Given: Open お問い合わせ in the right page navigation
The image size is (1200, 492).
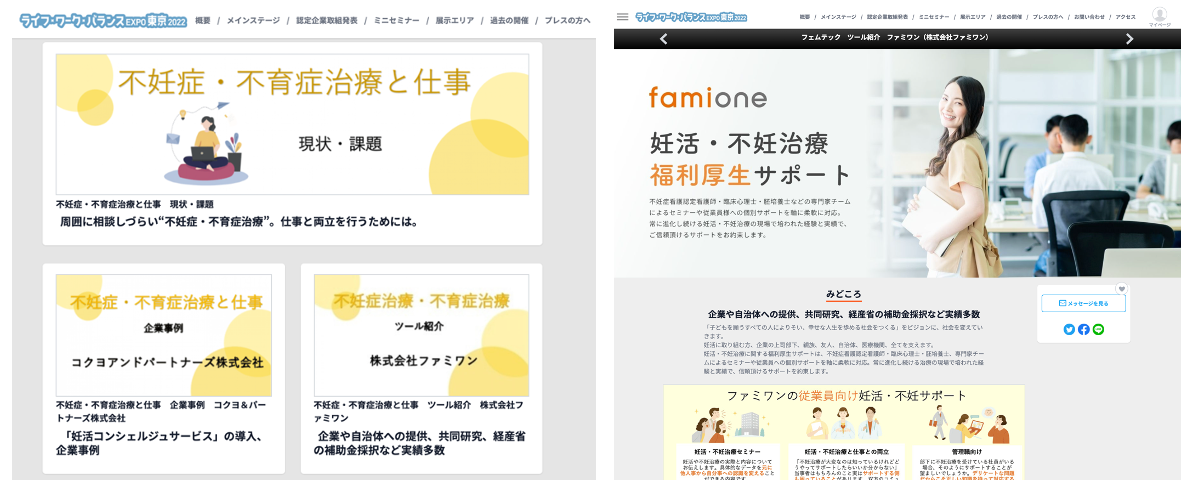Looking at the screenshot, I should point(1091,17).
